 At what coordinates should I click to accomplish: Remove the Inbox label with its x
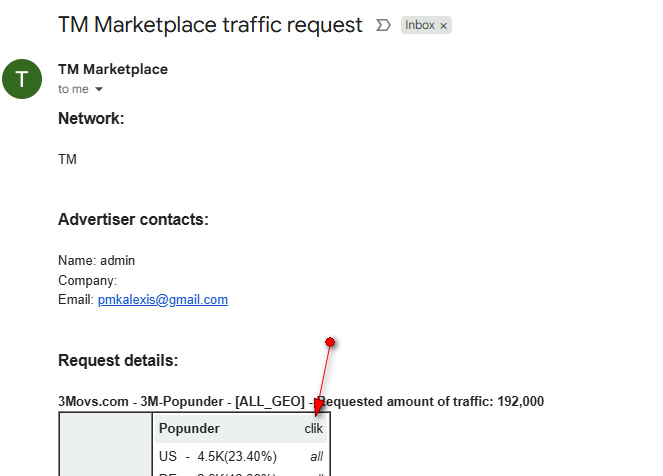tap(444, 25)
